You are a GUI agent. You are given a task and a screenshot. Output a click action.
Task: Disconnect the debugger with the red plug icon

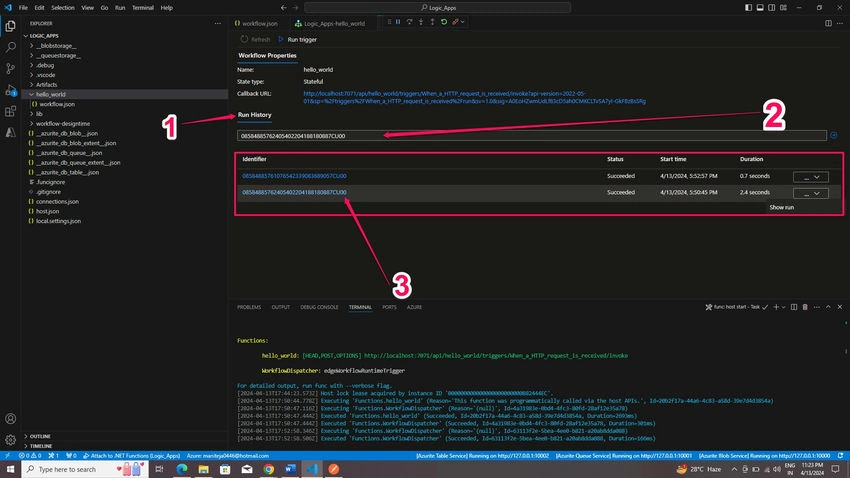(x=455, y=22)
